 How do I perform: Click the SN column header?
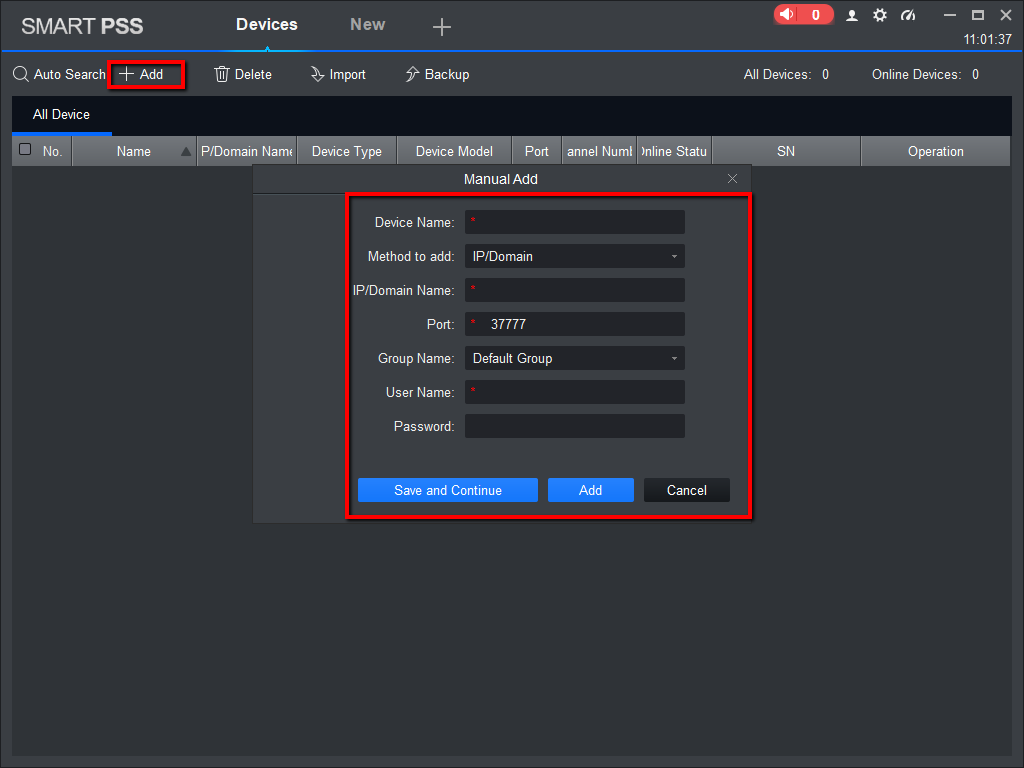[x=786, y=152]
